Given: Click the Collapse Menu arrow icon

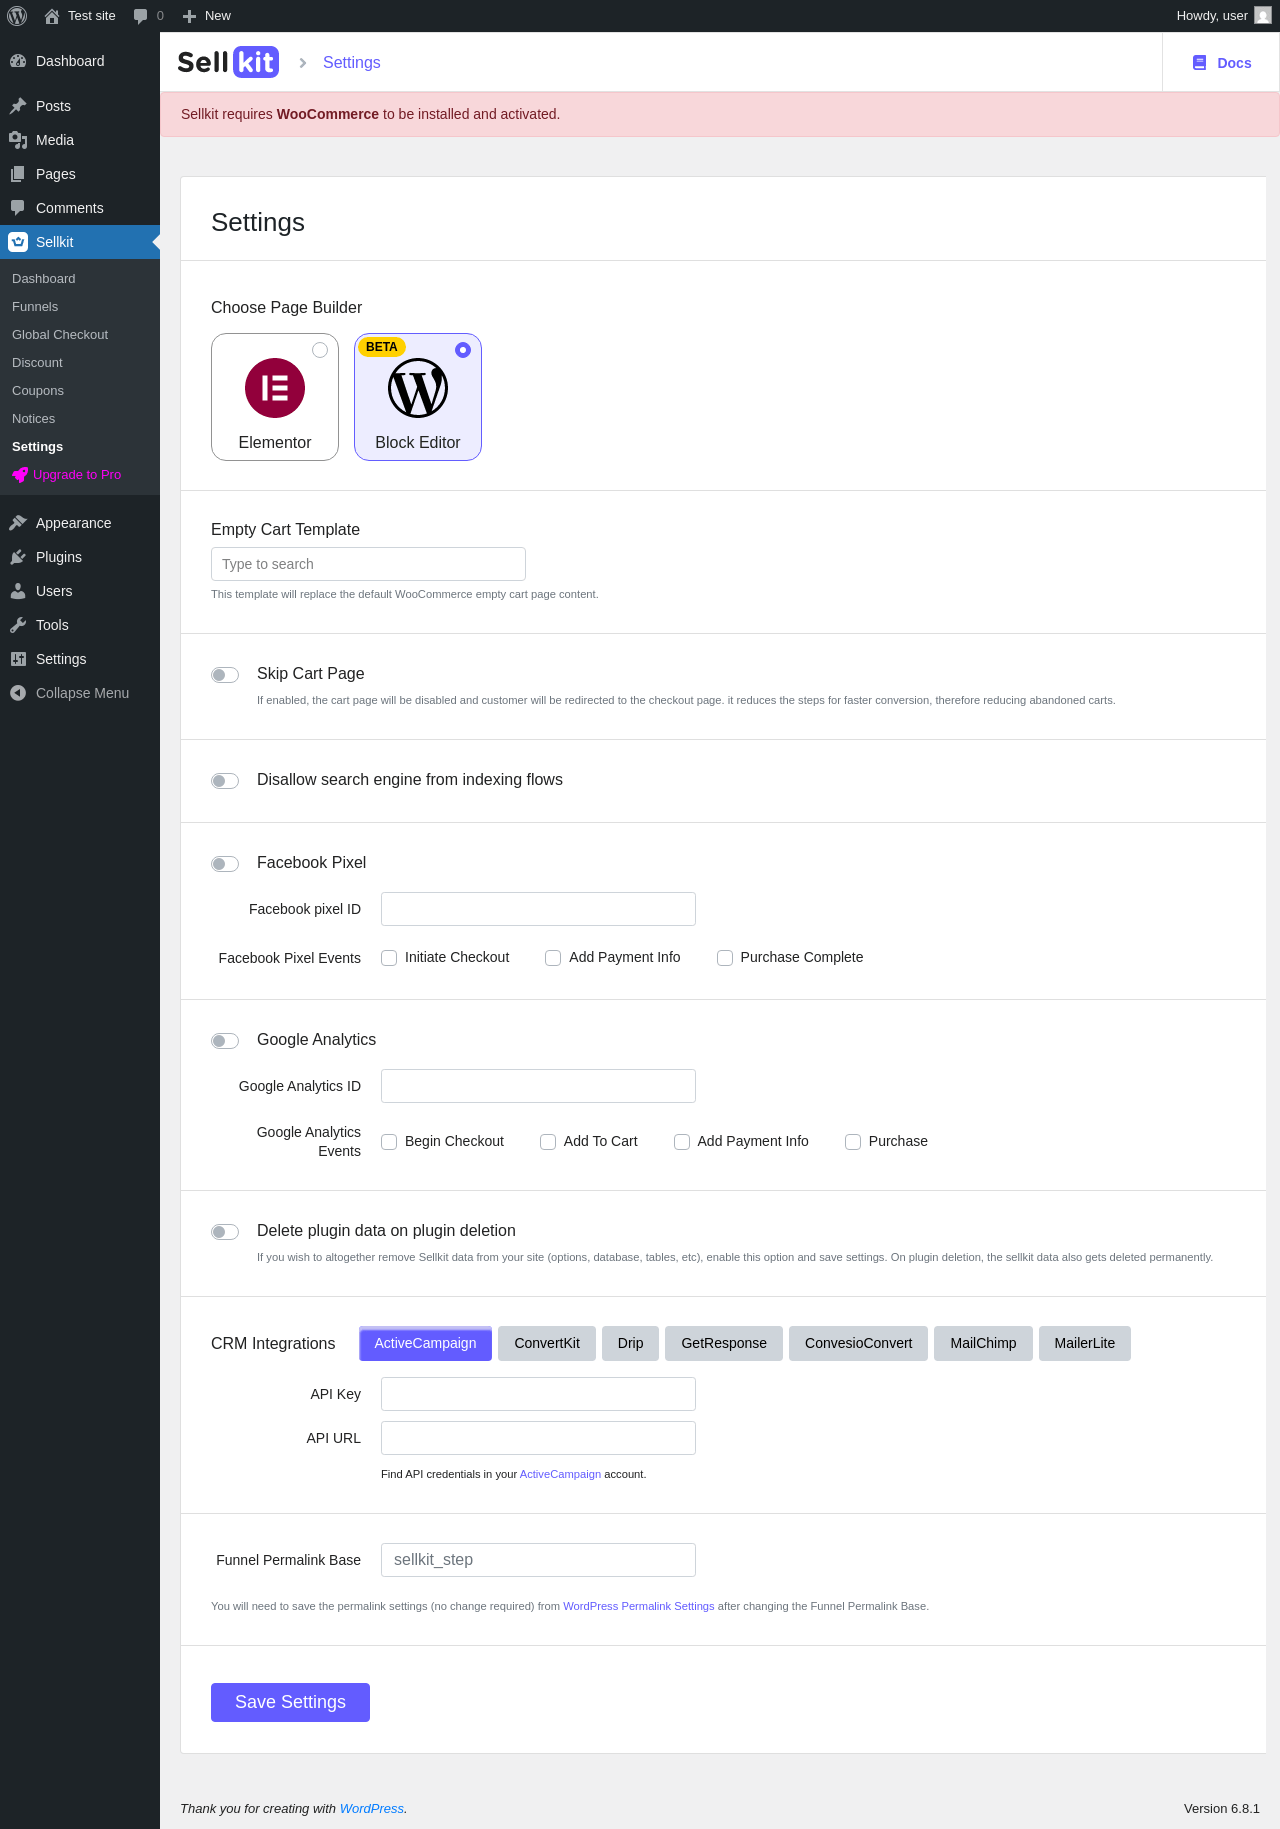Looking at the screenshot, I should [18, 693].
